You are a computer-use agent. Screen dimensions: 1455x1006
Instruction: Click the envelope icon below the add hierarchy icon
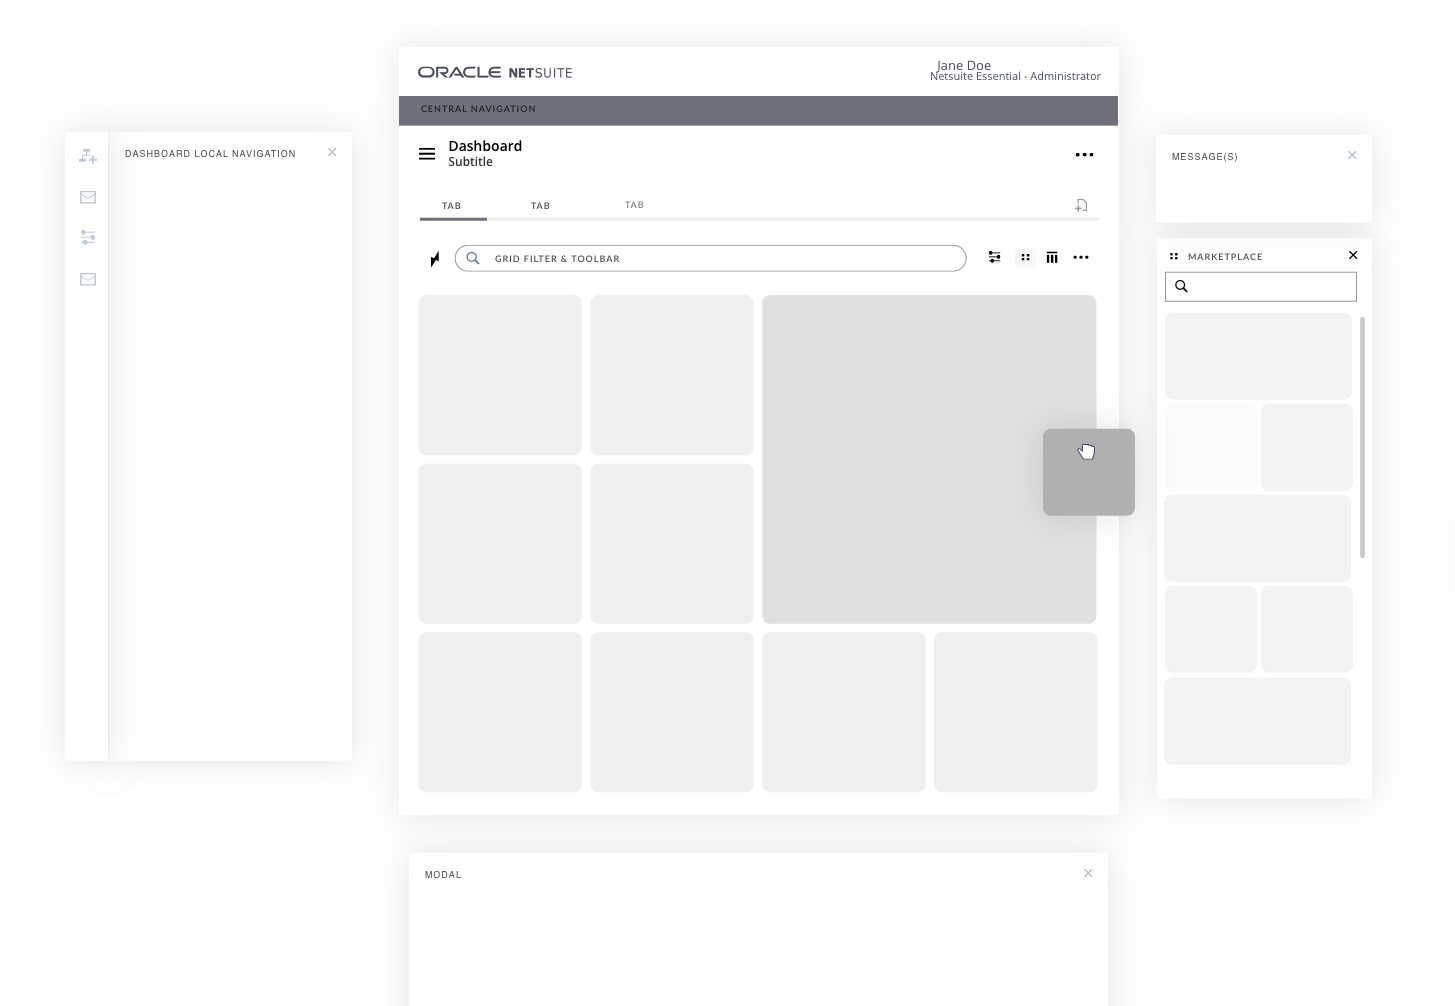click(x=88, y=197)
